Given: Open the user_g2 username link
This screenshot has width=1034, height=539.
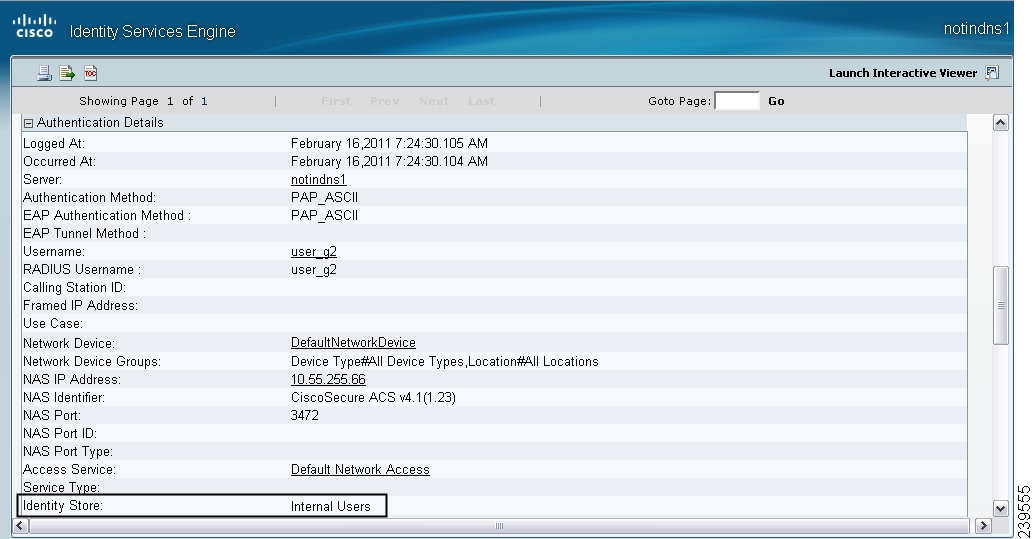Looking at the screenshot, I should tap(314, 251).
